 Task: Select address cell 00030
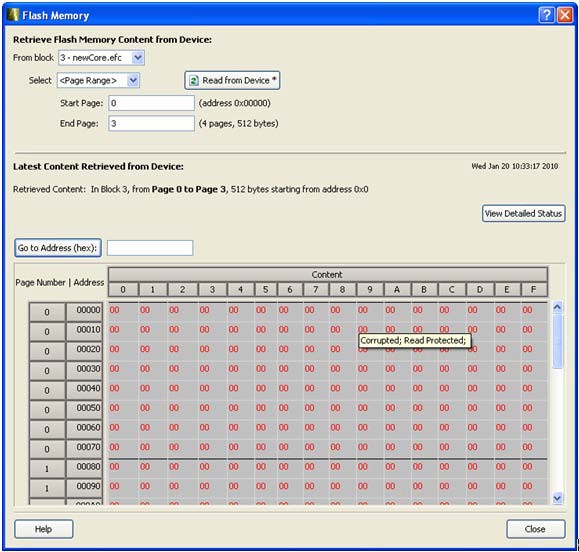pyautogui.click(x=84, y=370)
